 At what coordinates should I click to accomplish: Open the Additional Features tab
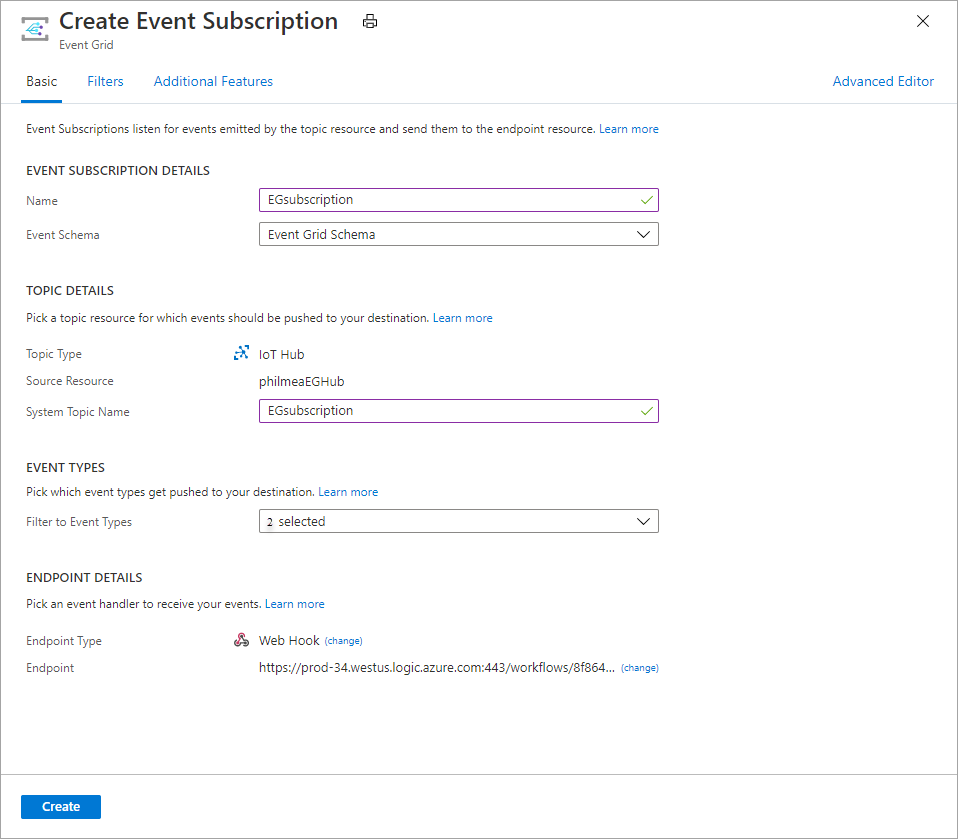pos(213,82)
